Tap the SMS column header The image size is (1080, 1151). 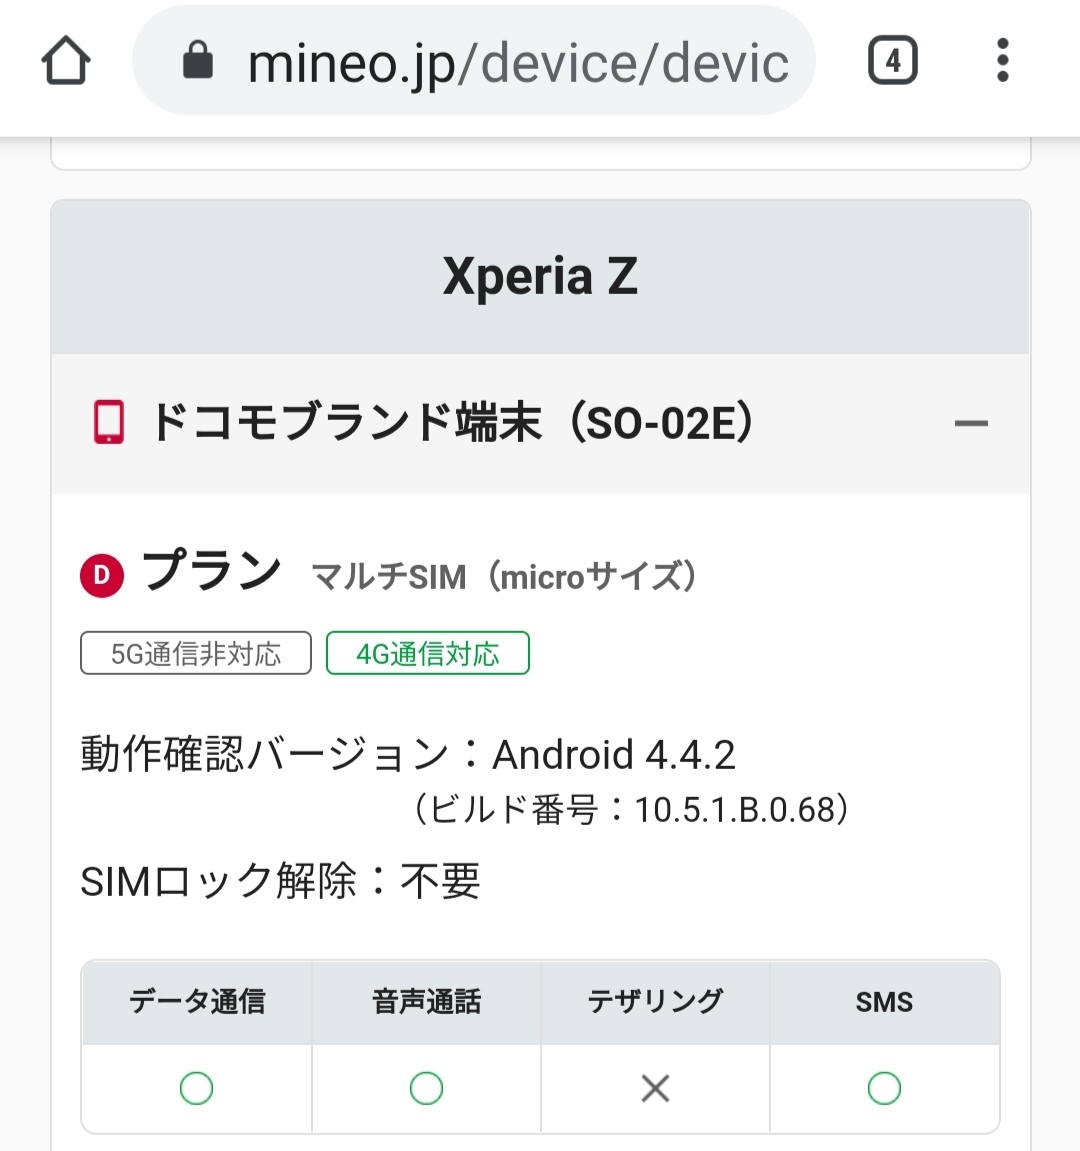tap(884, 1001)
